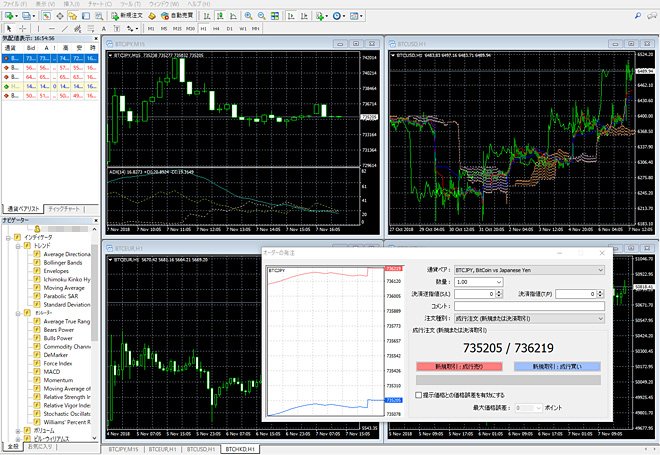Open the Strategy Tester magnifier icon

coord(99,16)
